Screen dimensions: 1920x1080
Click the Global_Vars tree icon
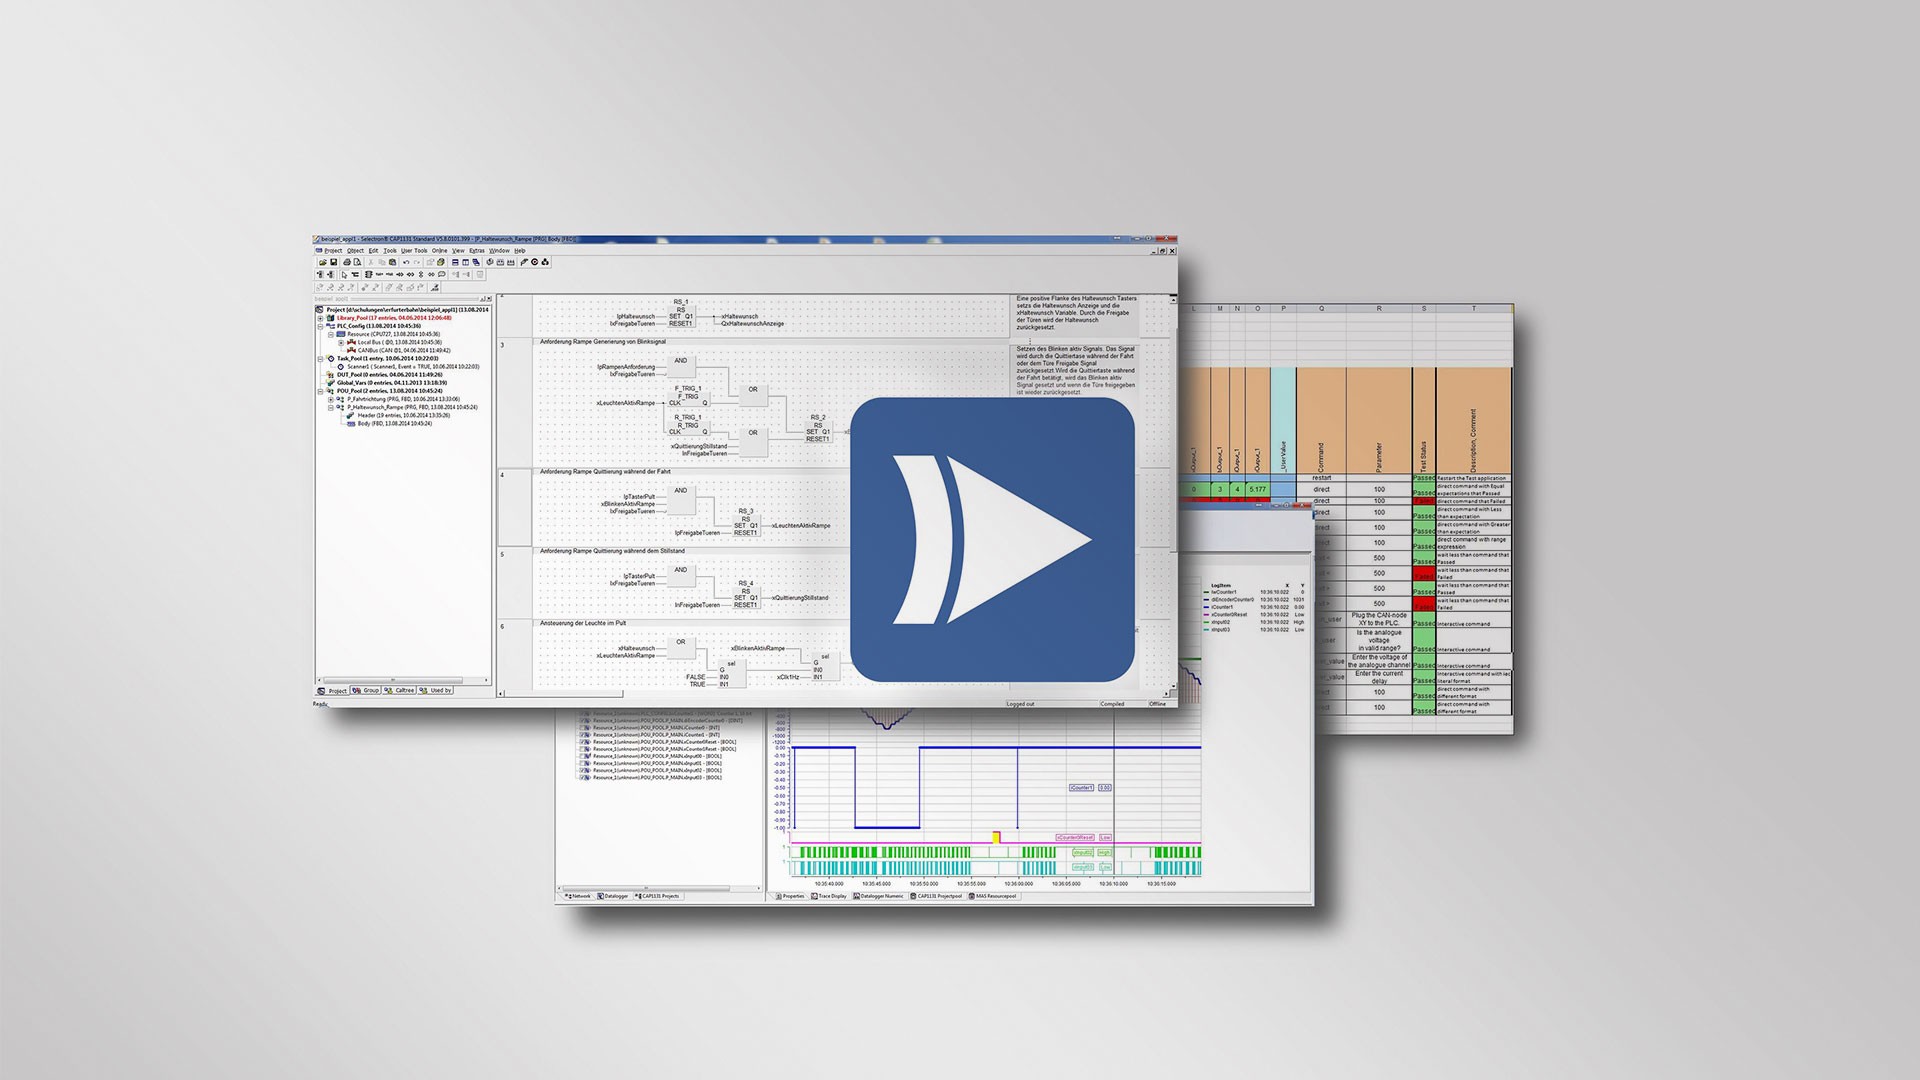click(330, 382)
